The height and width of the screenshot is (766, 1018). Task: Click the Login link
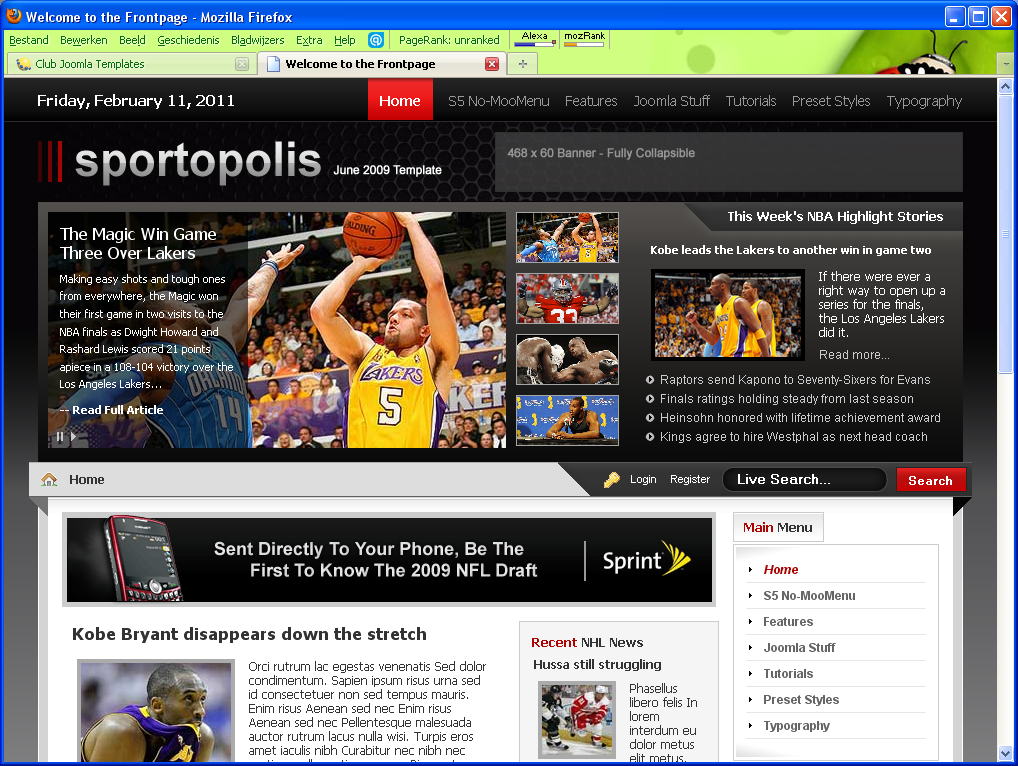(643, 479)
